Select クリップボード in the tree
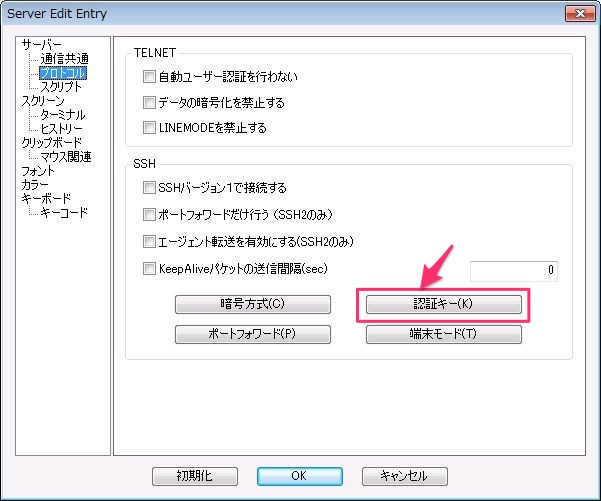 click(x=52, y=143)
